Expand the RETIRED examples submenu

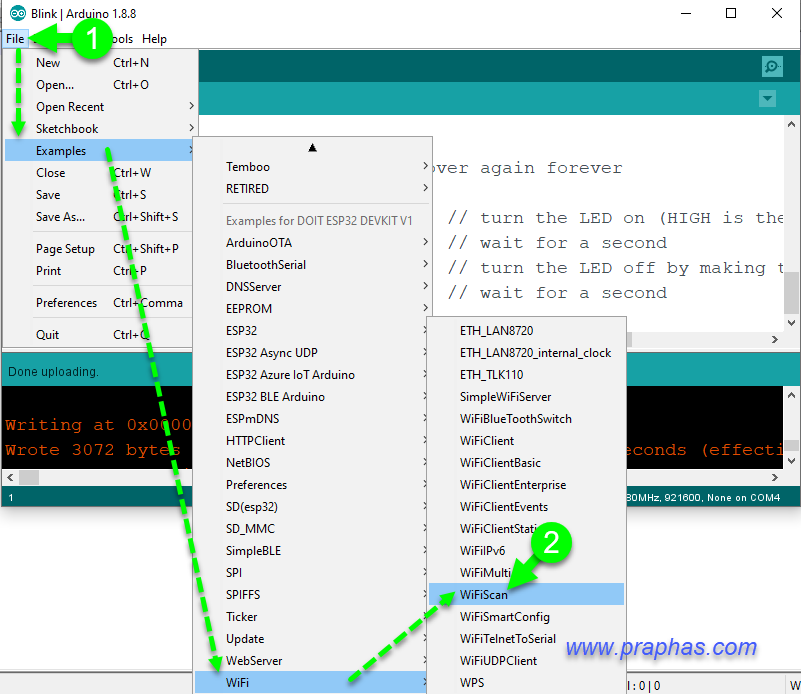pyautogui.click(x=313, y=188)
